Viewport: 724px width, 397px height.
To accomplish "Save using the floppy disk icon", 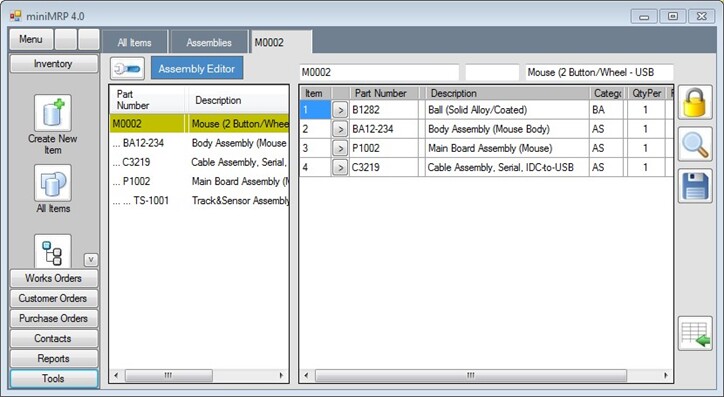I will (695, 186).
